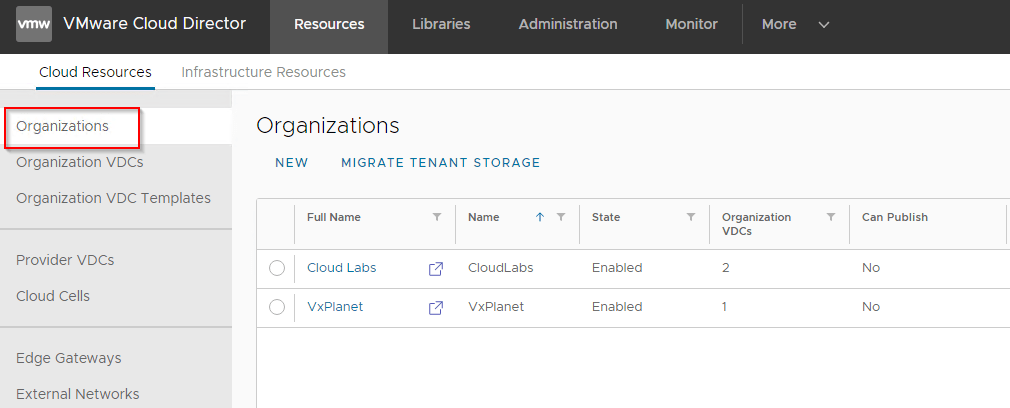Click Full Name column filter icon

point(436,217)
